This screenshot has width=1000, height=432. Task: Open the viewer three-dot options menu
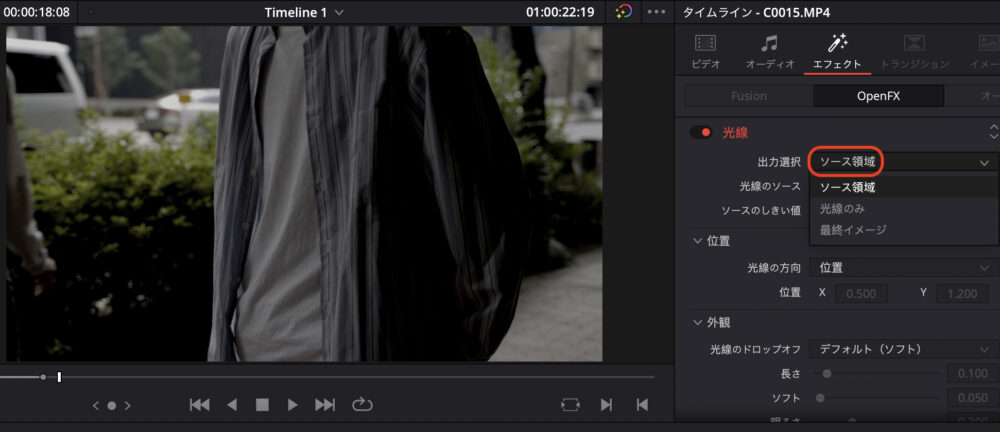coord(656,12)
